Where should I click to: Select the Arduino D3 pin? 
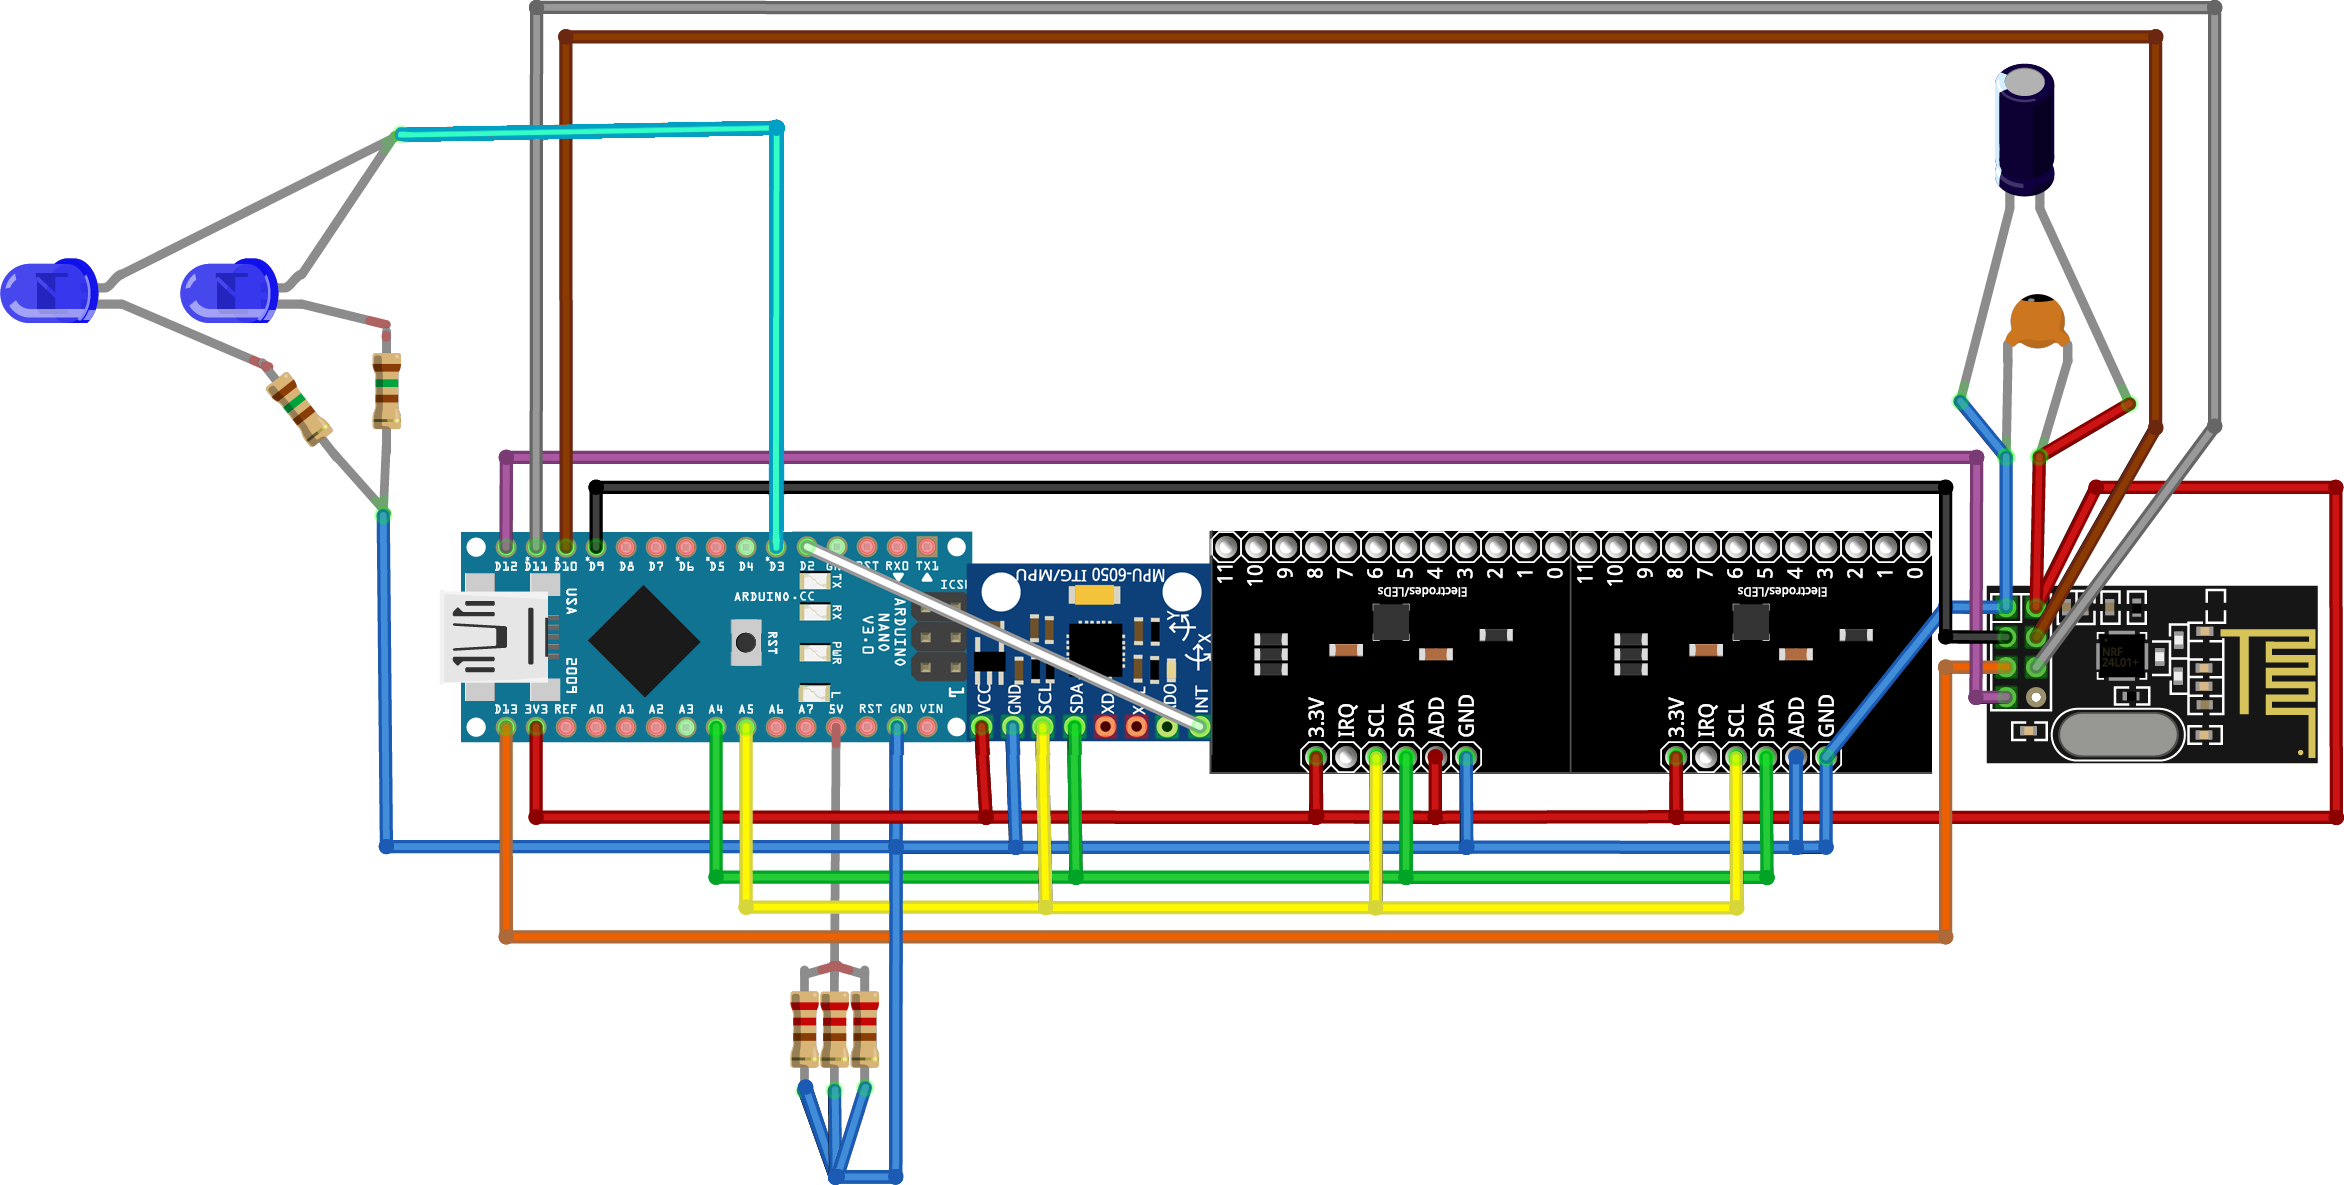[776, 547]
